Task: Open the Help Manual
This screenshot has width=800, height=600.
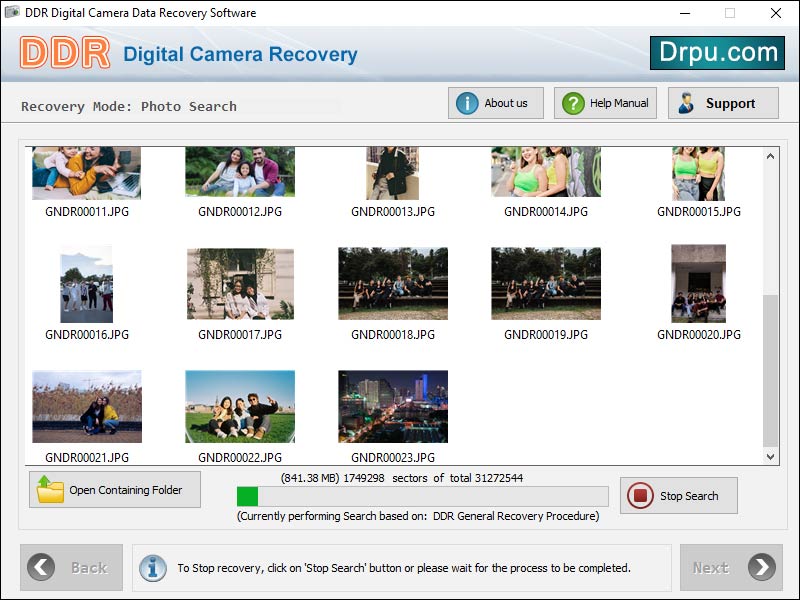Action: point(604,102)
